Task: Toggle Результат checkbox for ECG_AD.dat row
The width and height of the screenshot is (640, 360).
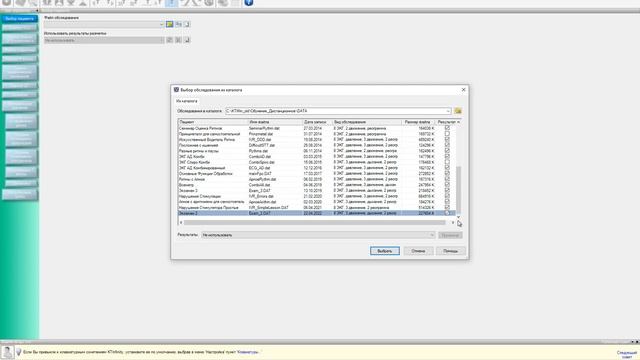Action: coord(447,168)
